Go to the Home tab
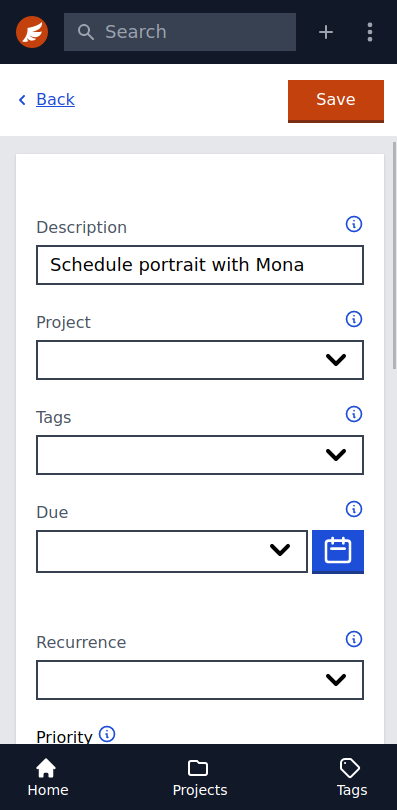Image resolution: width=397 pixels, height=810 pixels. tap(47, 777)
